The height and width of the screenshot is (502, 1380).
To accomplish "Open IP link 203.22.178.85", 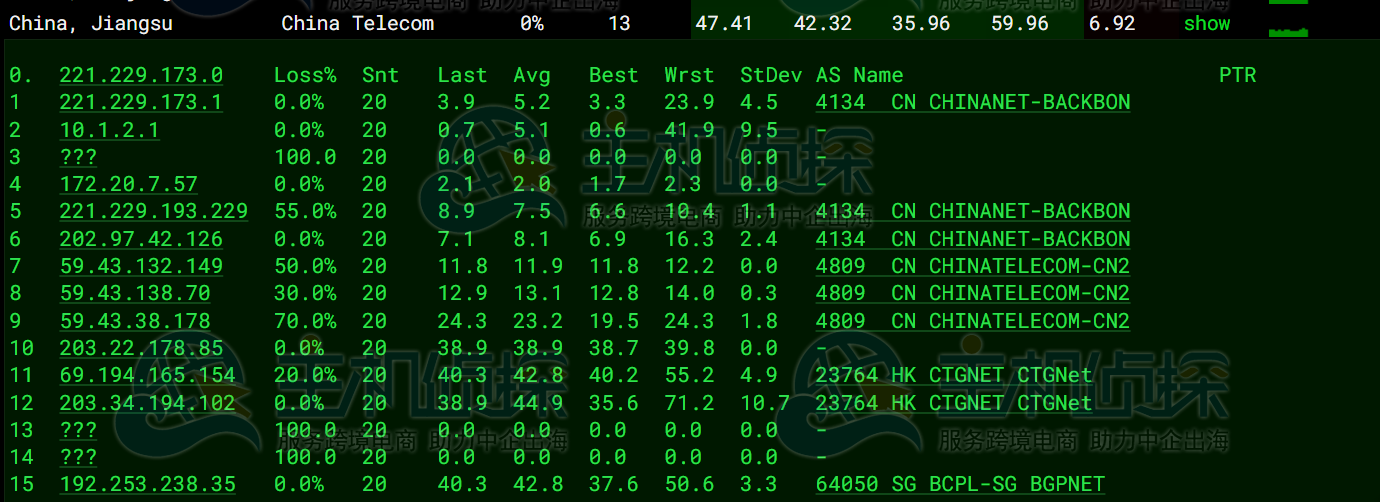I will 141,348.
